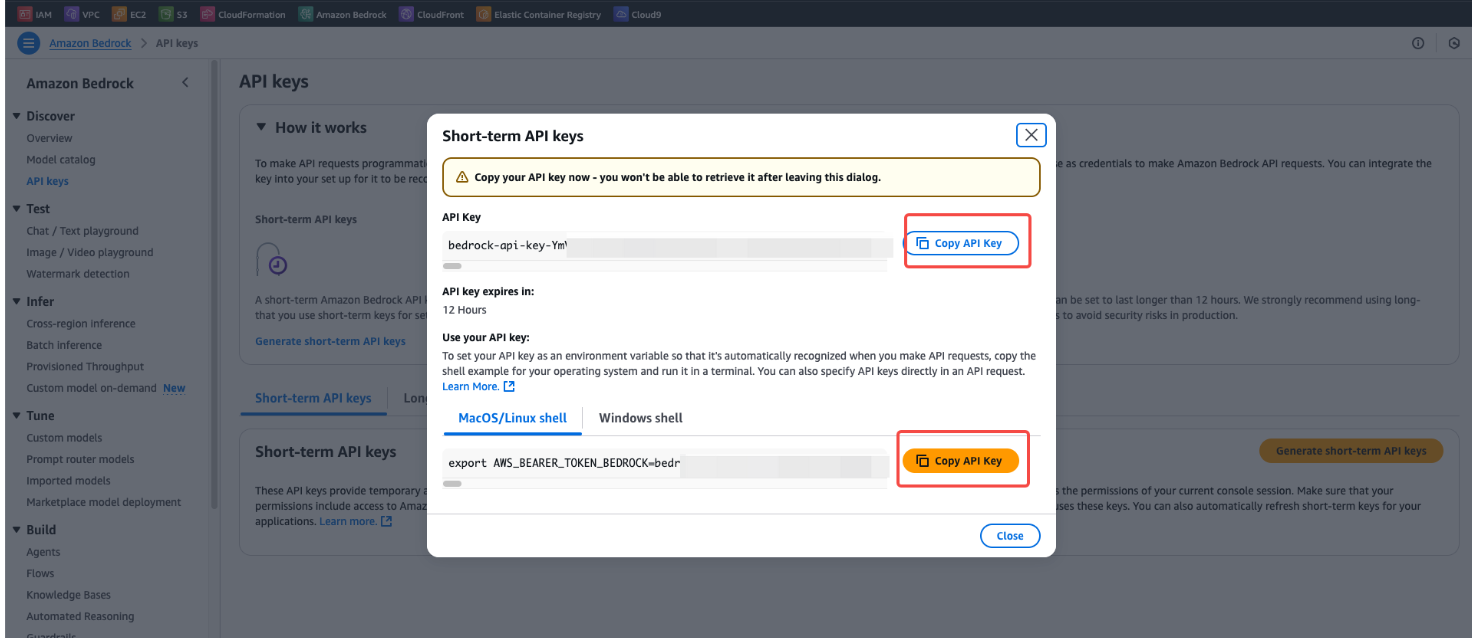Image resolution: width=1472 pixels, height=638 pixels.
Task: Open the Amazon Bedrock favorites shortcut
Action: [344, 14]
